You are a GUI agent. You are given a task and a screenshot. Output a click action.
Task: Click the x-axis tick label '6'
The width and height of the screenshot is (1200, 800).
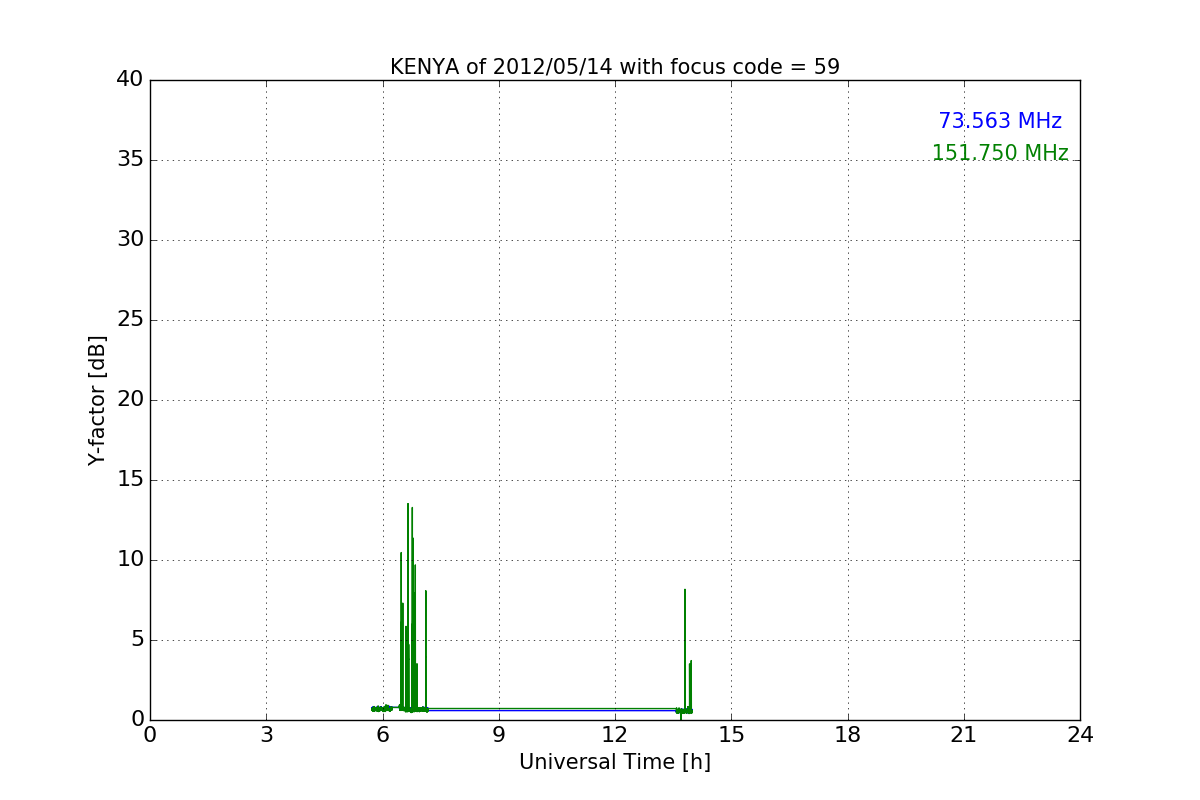[383, 735]
